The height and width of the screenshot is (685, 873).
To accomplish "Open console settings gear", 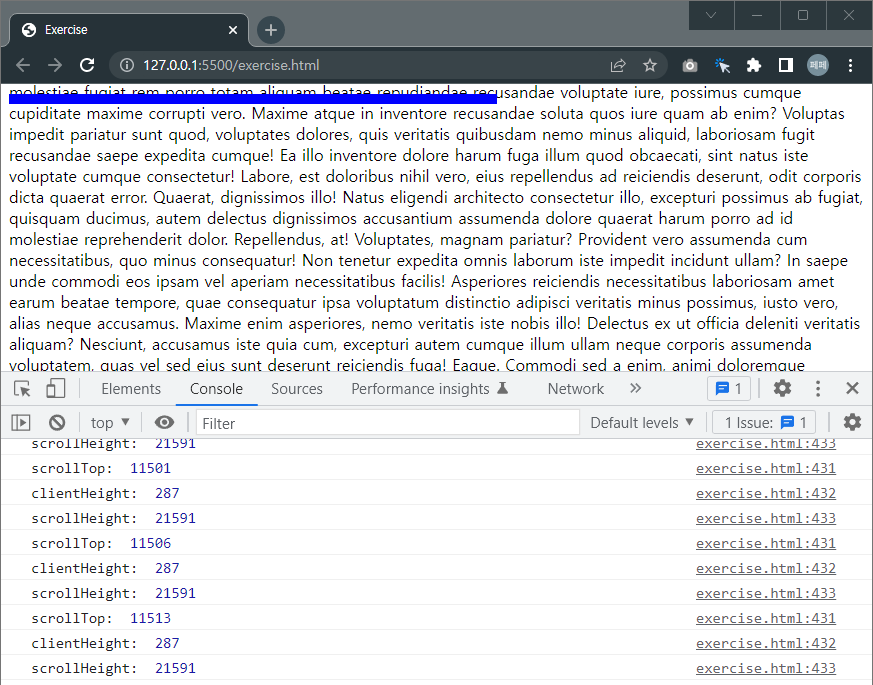I will (x=852, y=423).
